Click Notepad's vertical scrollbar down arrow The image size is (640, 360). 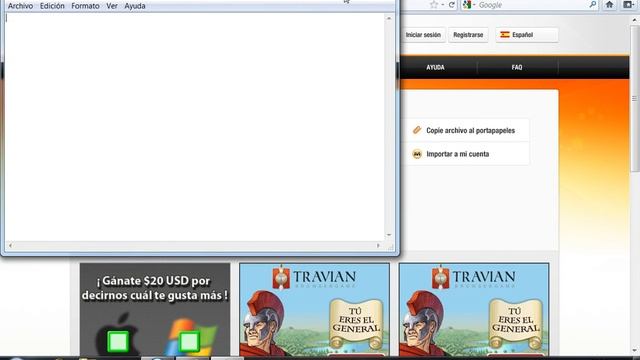[389, 235]
